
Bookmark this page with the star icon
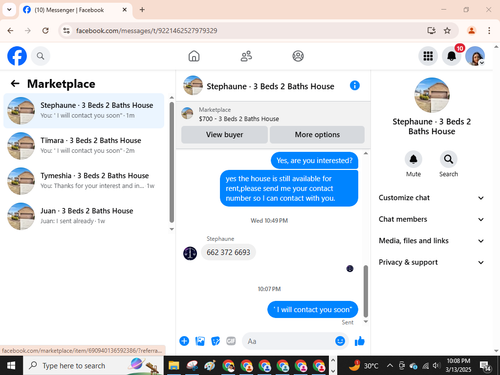pos(447,31)
